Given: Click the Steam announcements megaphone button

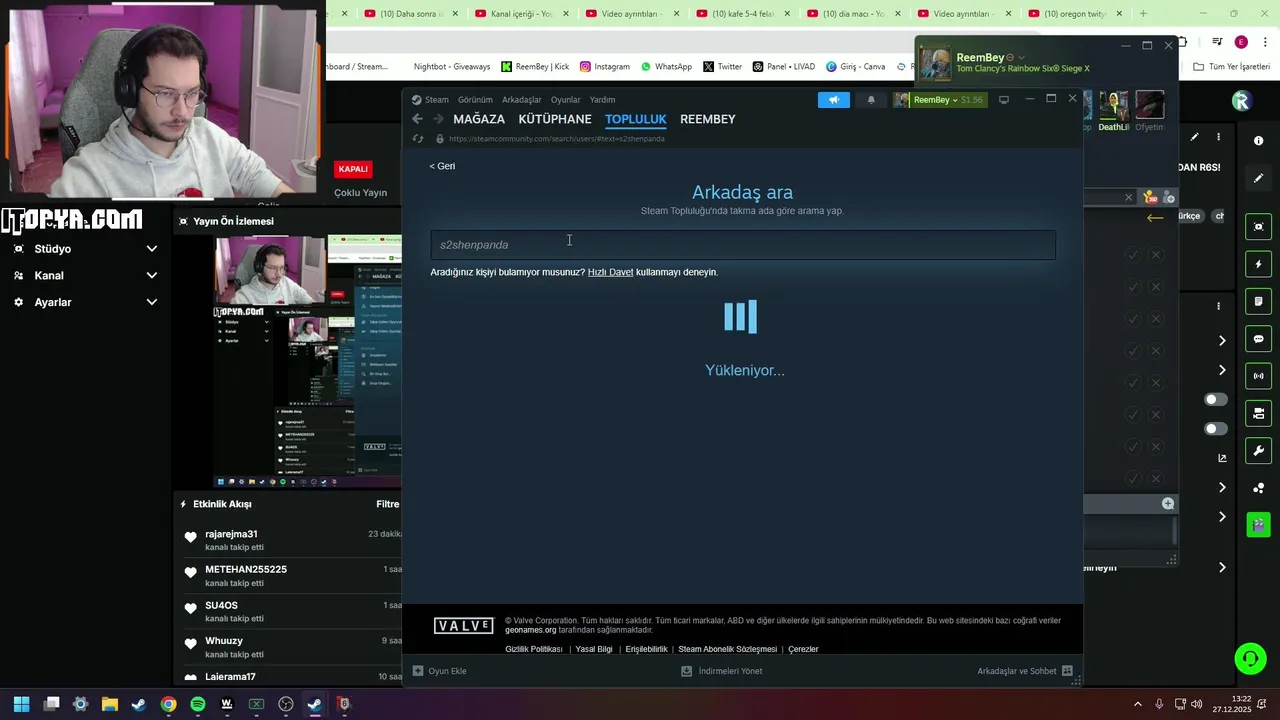Looking at the screenshot, I should click(833, 100).
